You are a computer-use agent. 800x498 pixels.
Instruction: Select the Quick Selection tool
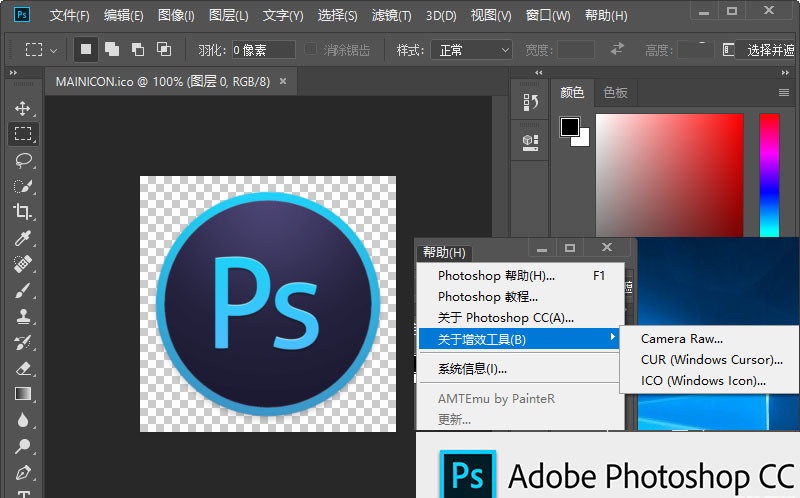click(22, 186)
